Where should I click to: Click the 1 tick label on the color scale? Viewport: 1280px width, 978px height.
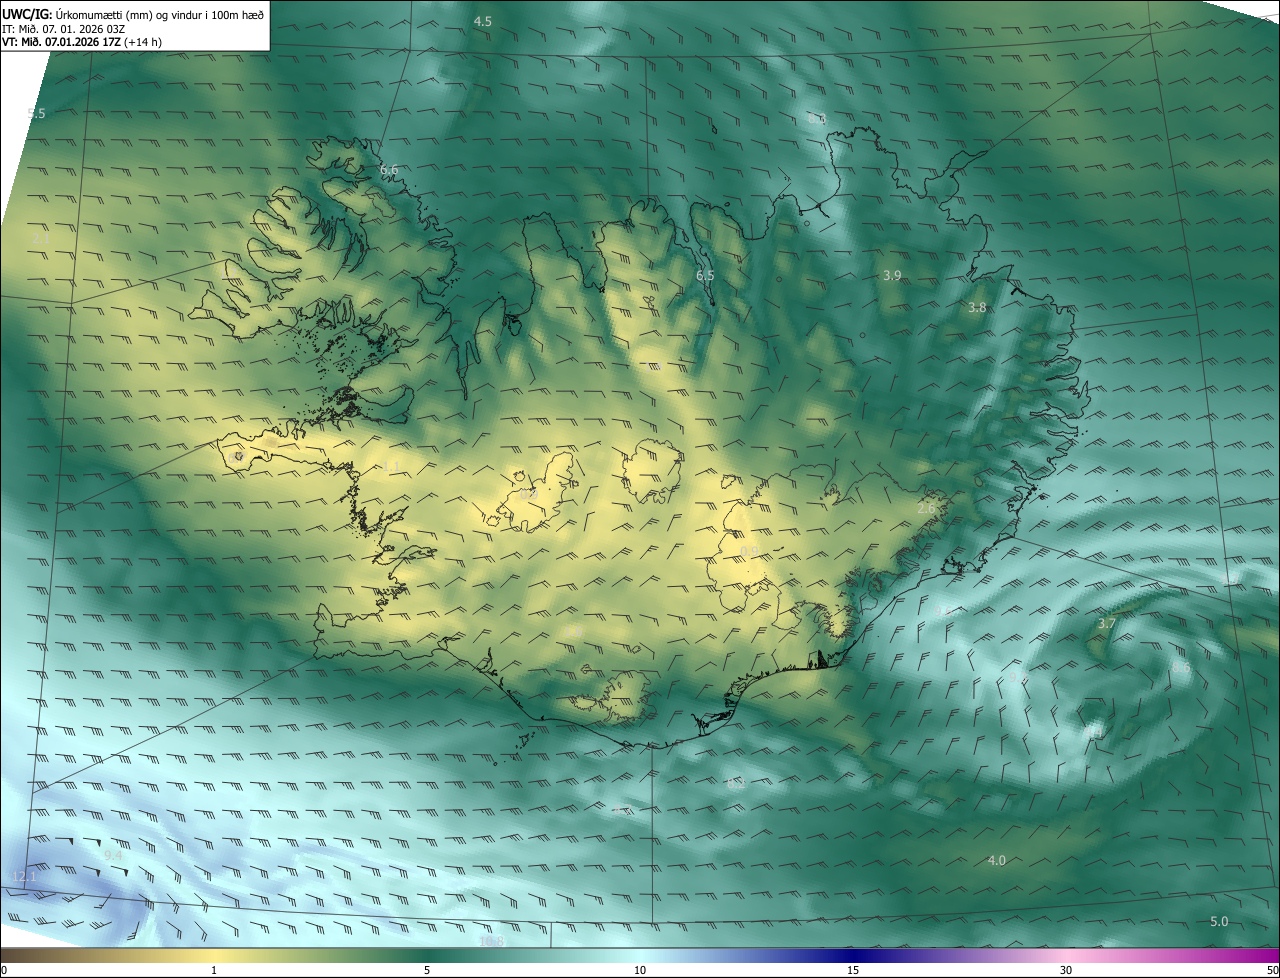[x=214, y=970]
